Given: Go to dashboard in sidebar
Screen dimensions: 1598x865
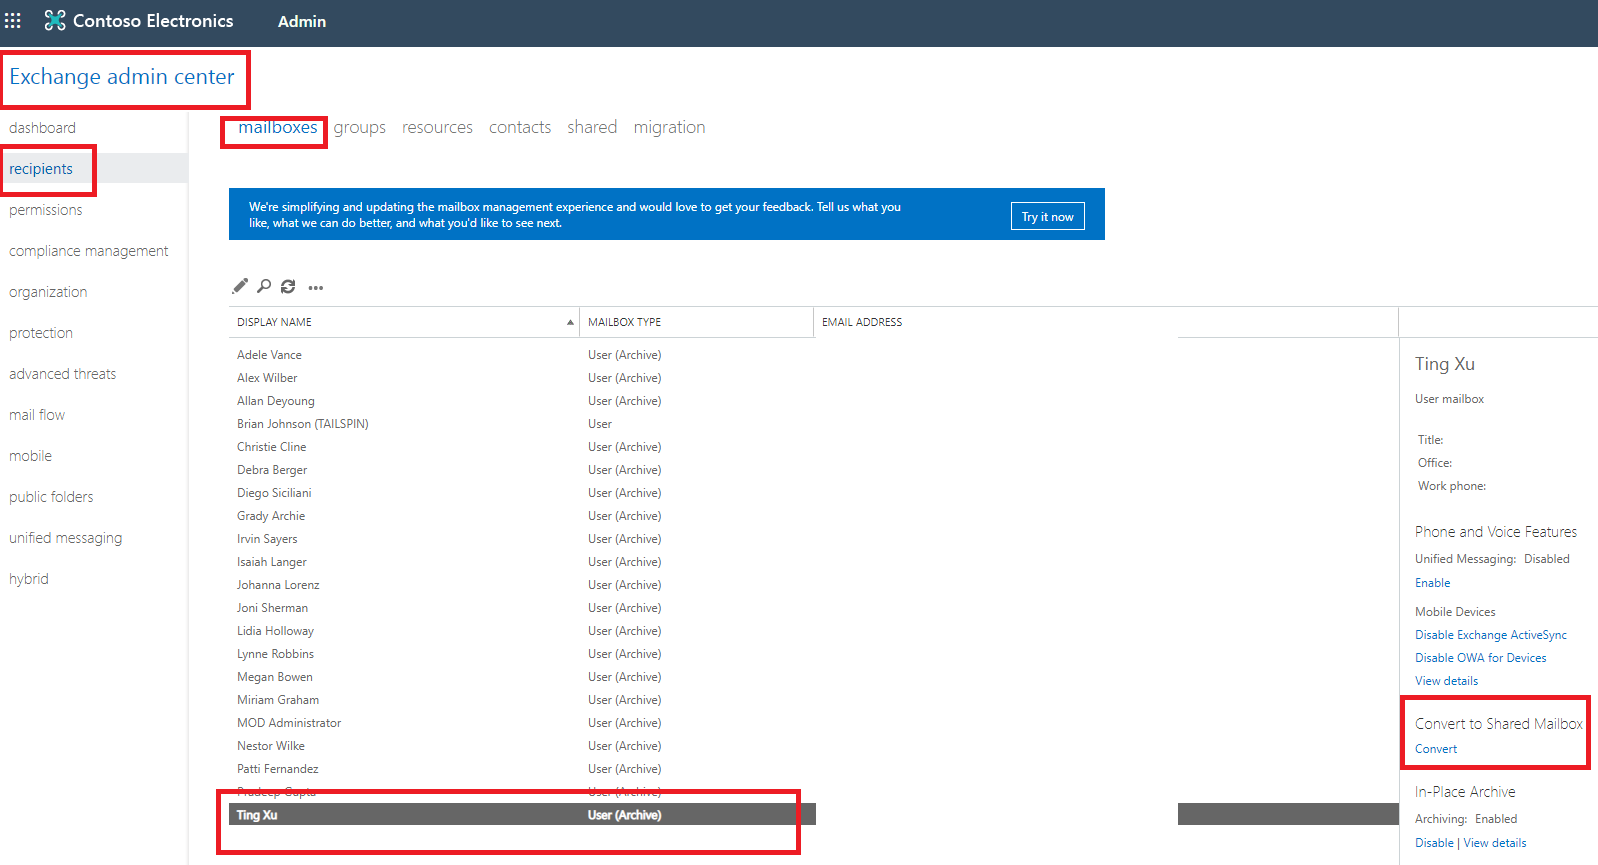Looking at the screenshot, I should coord(43,128).
